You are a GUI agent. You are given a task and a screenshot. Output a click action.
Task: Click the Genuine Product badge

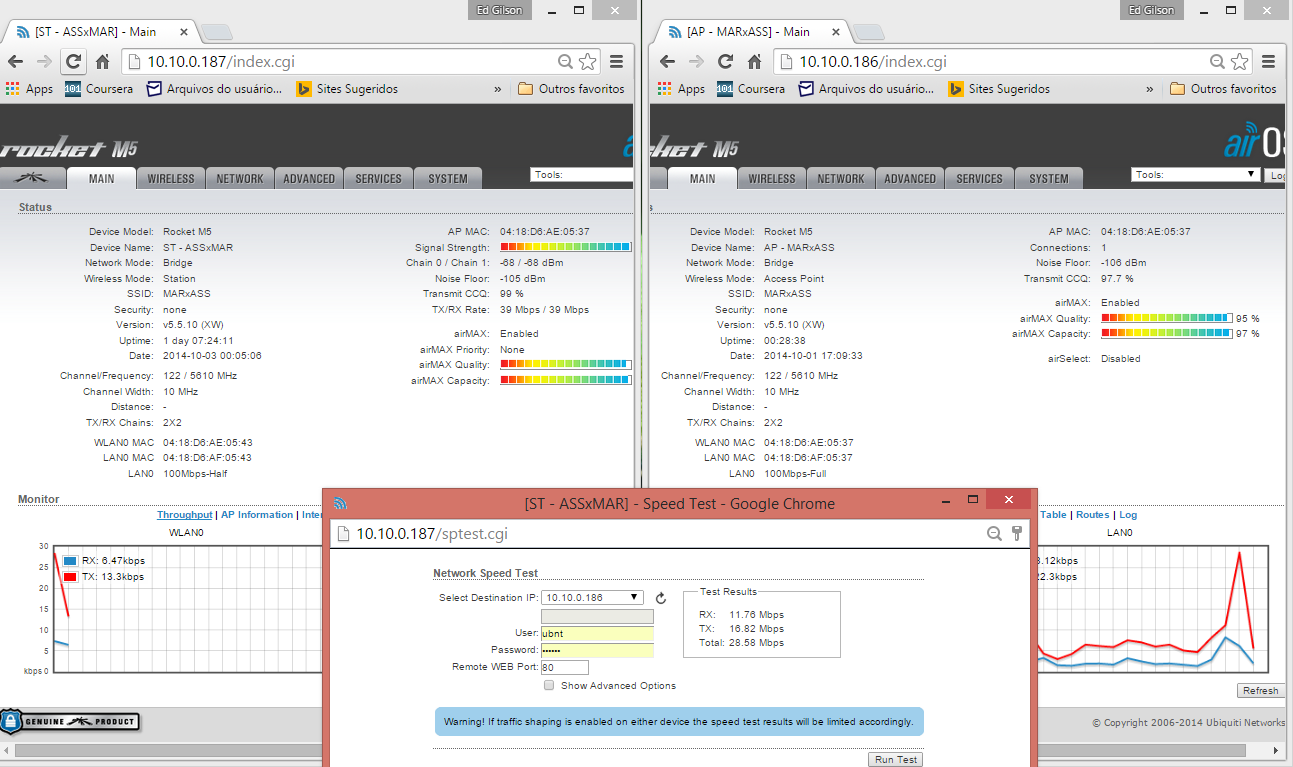click(x=70, y=721)
